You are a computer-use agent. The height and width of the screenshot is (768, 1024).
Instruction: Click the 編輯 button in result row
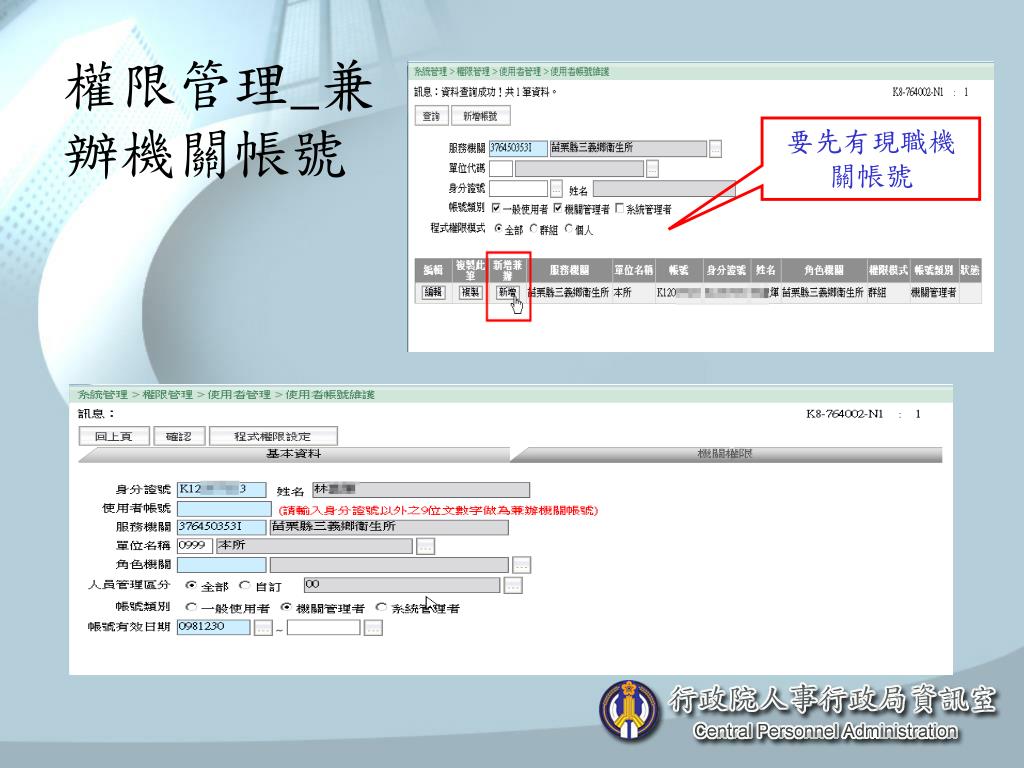click(433, 292)
